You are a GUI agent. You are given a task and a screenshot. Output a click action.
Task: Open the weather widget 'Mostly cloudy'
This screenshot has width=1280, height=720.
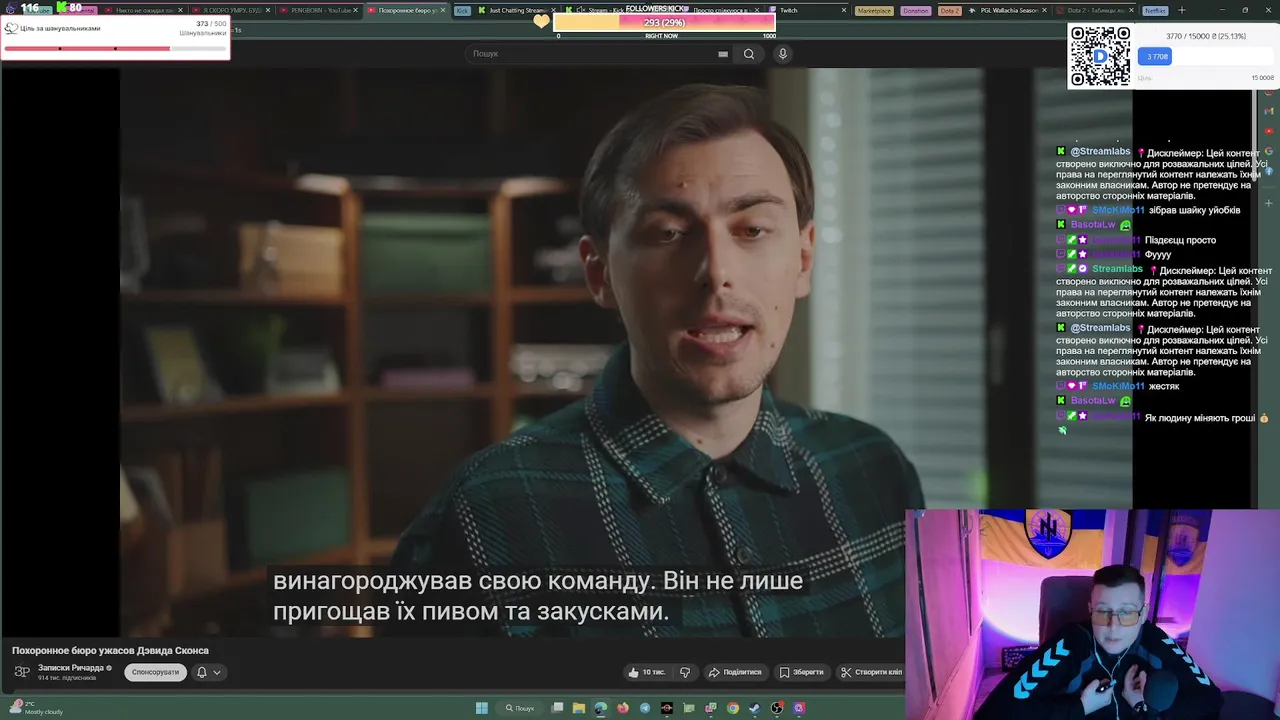[x=36, y=708]
